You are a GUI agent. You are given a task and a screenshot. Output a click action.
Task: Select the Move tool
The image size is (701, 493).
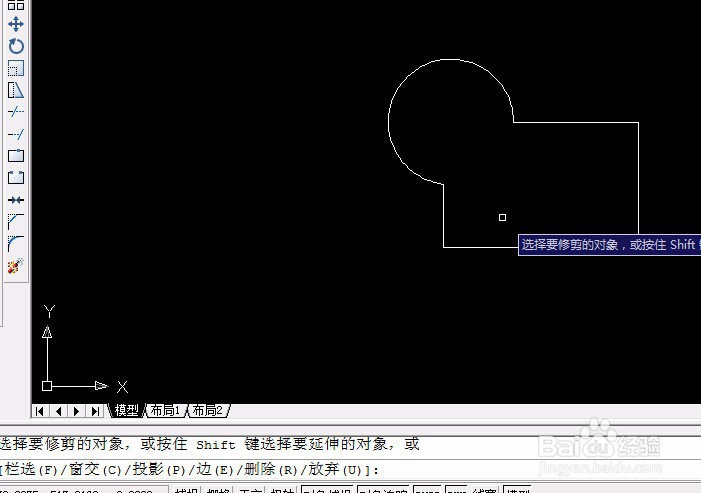[x=16, y=24]
